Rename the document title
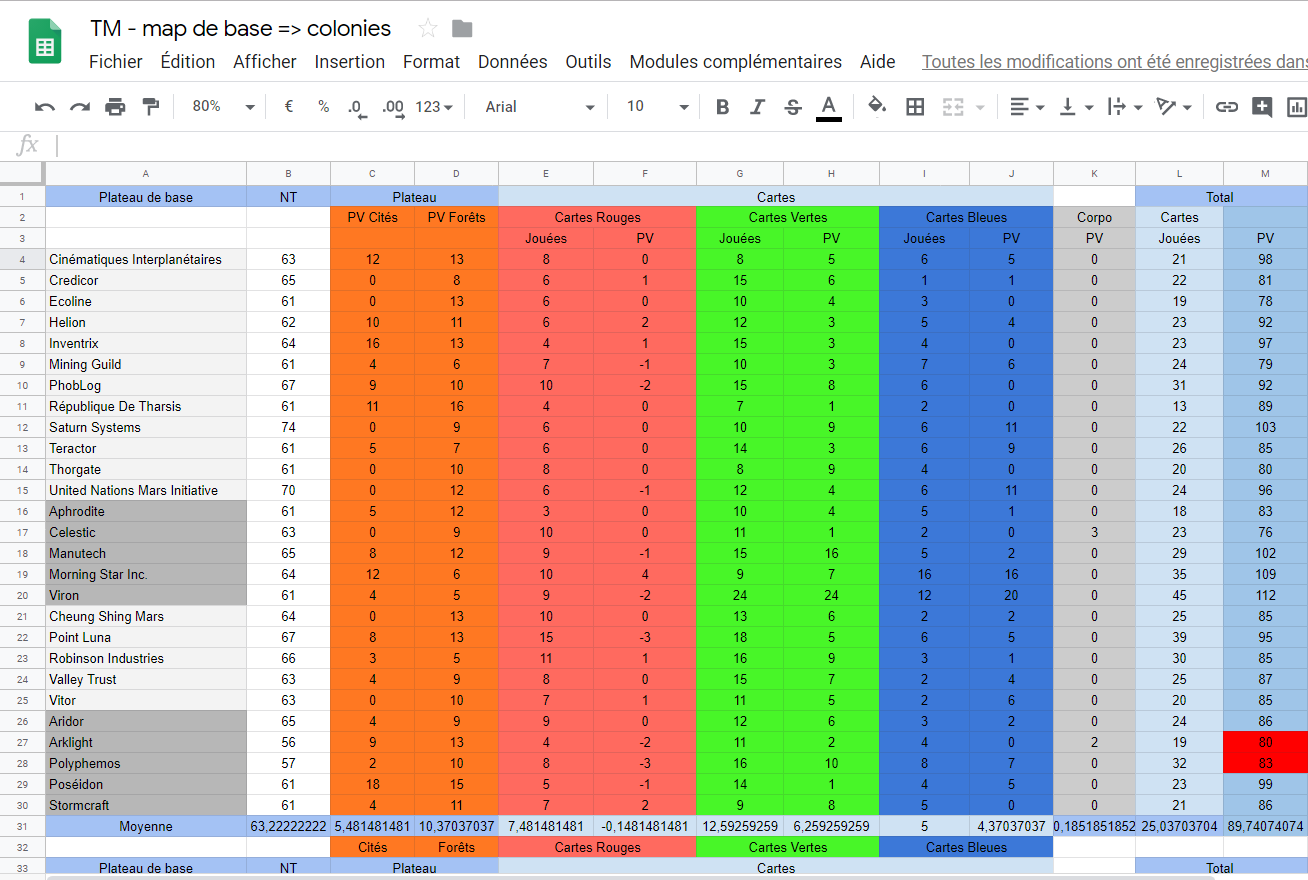 241,29
